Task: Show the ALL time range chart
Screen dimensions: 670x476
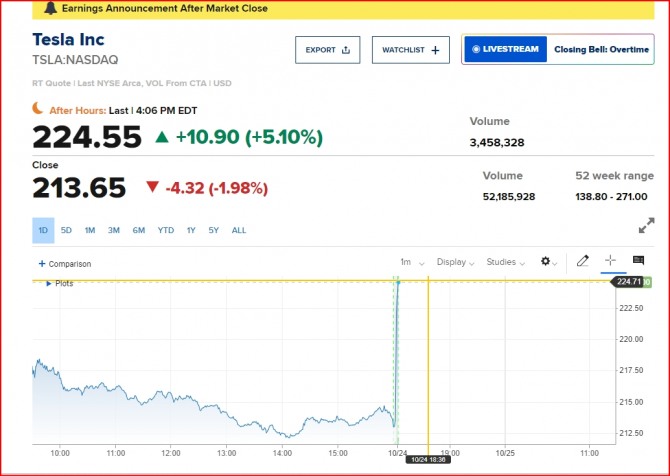Action: [239, 230]
